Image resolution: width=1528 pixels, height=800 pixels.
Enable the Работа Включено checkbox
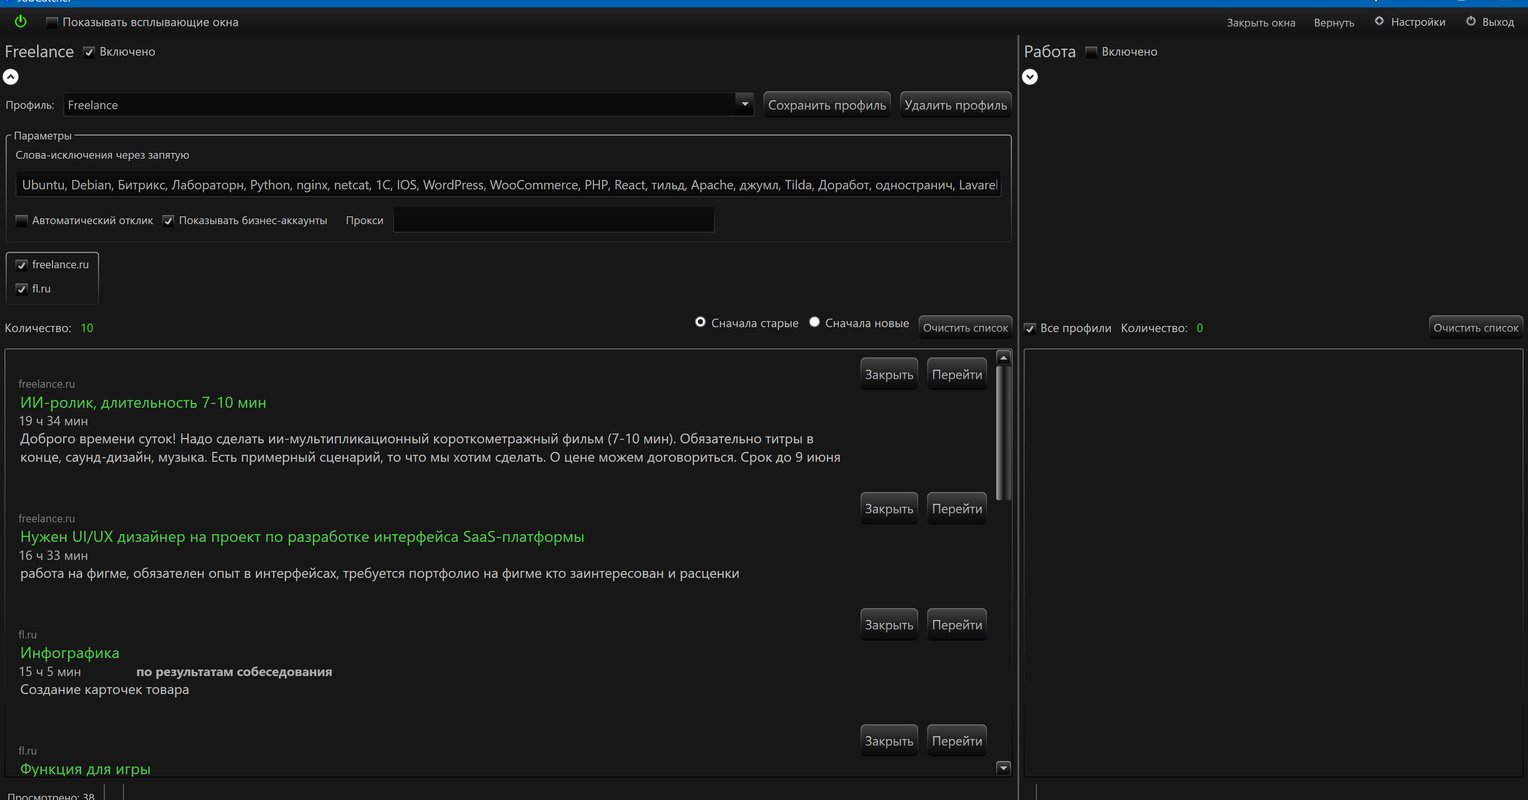(1091, 52)
